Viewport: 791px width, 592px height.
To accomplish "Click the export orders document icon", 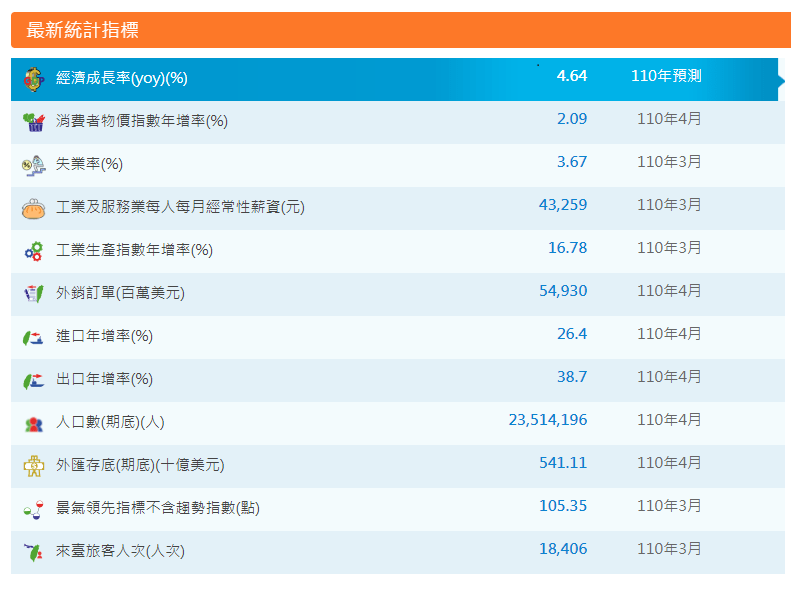I will tap(34, 294).
